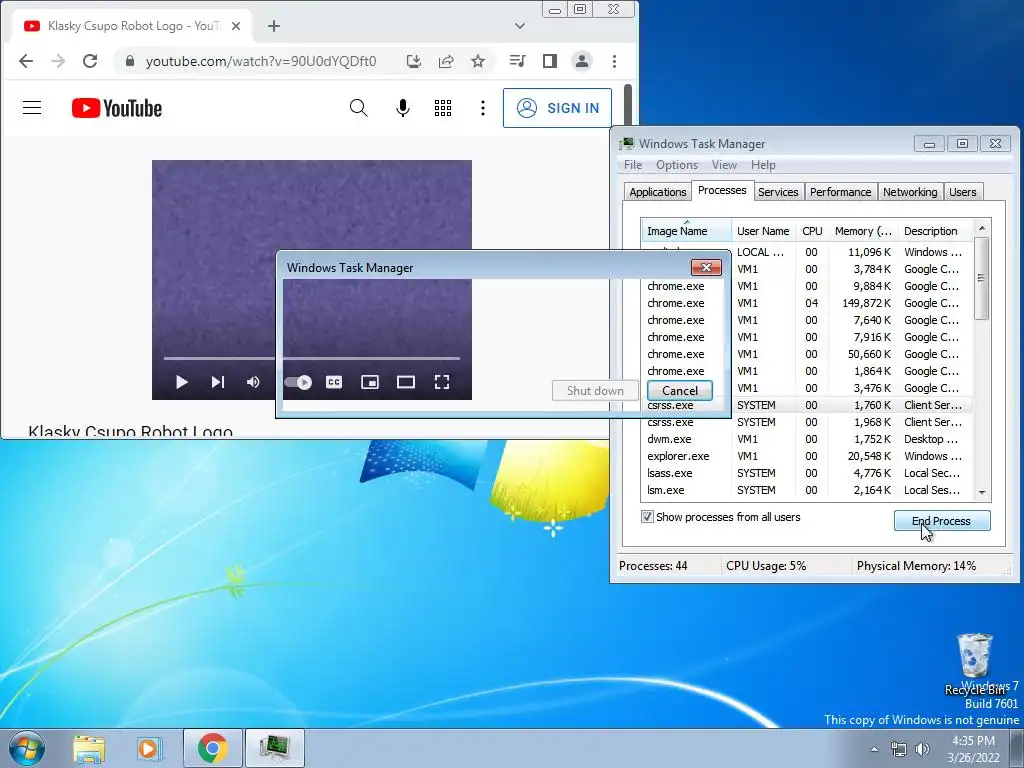The image size is (1024, 768).
Task: Reload the YouTube page
Action: 90,61
